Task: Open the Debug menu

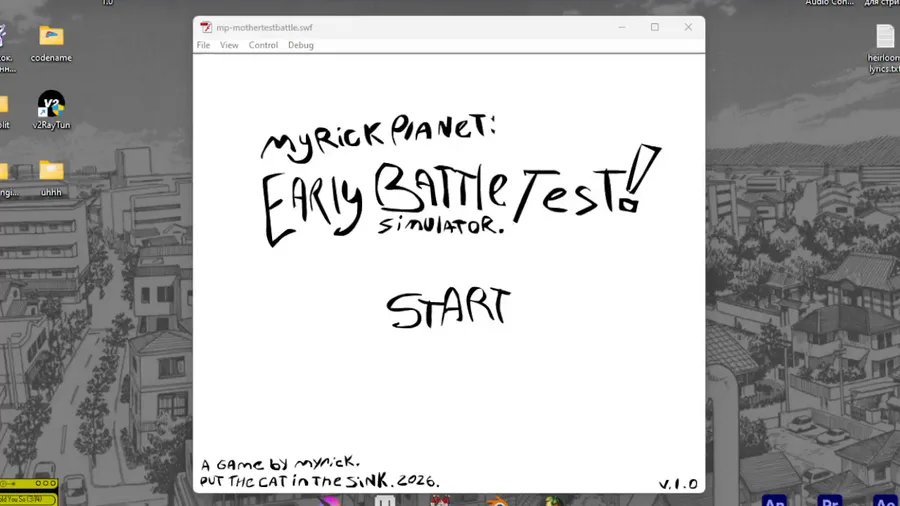Action: pyautogui.click(x=301, y=45)
